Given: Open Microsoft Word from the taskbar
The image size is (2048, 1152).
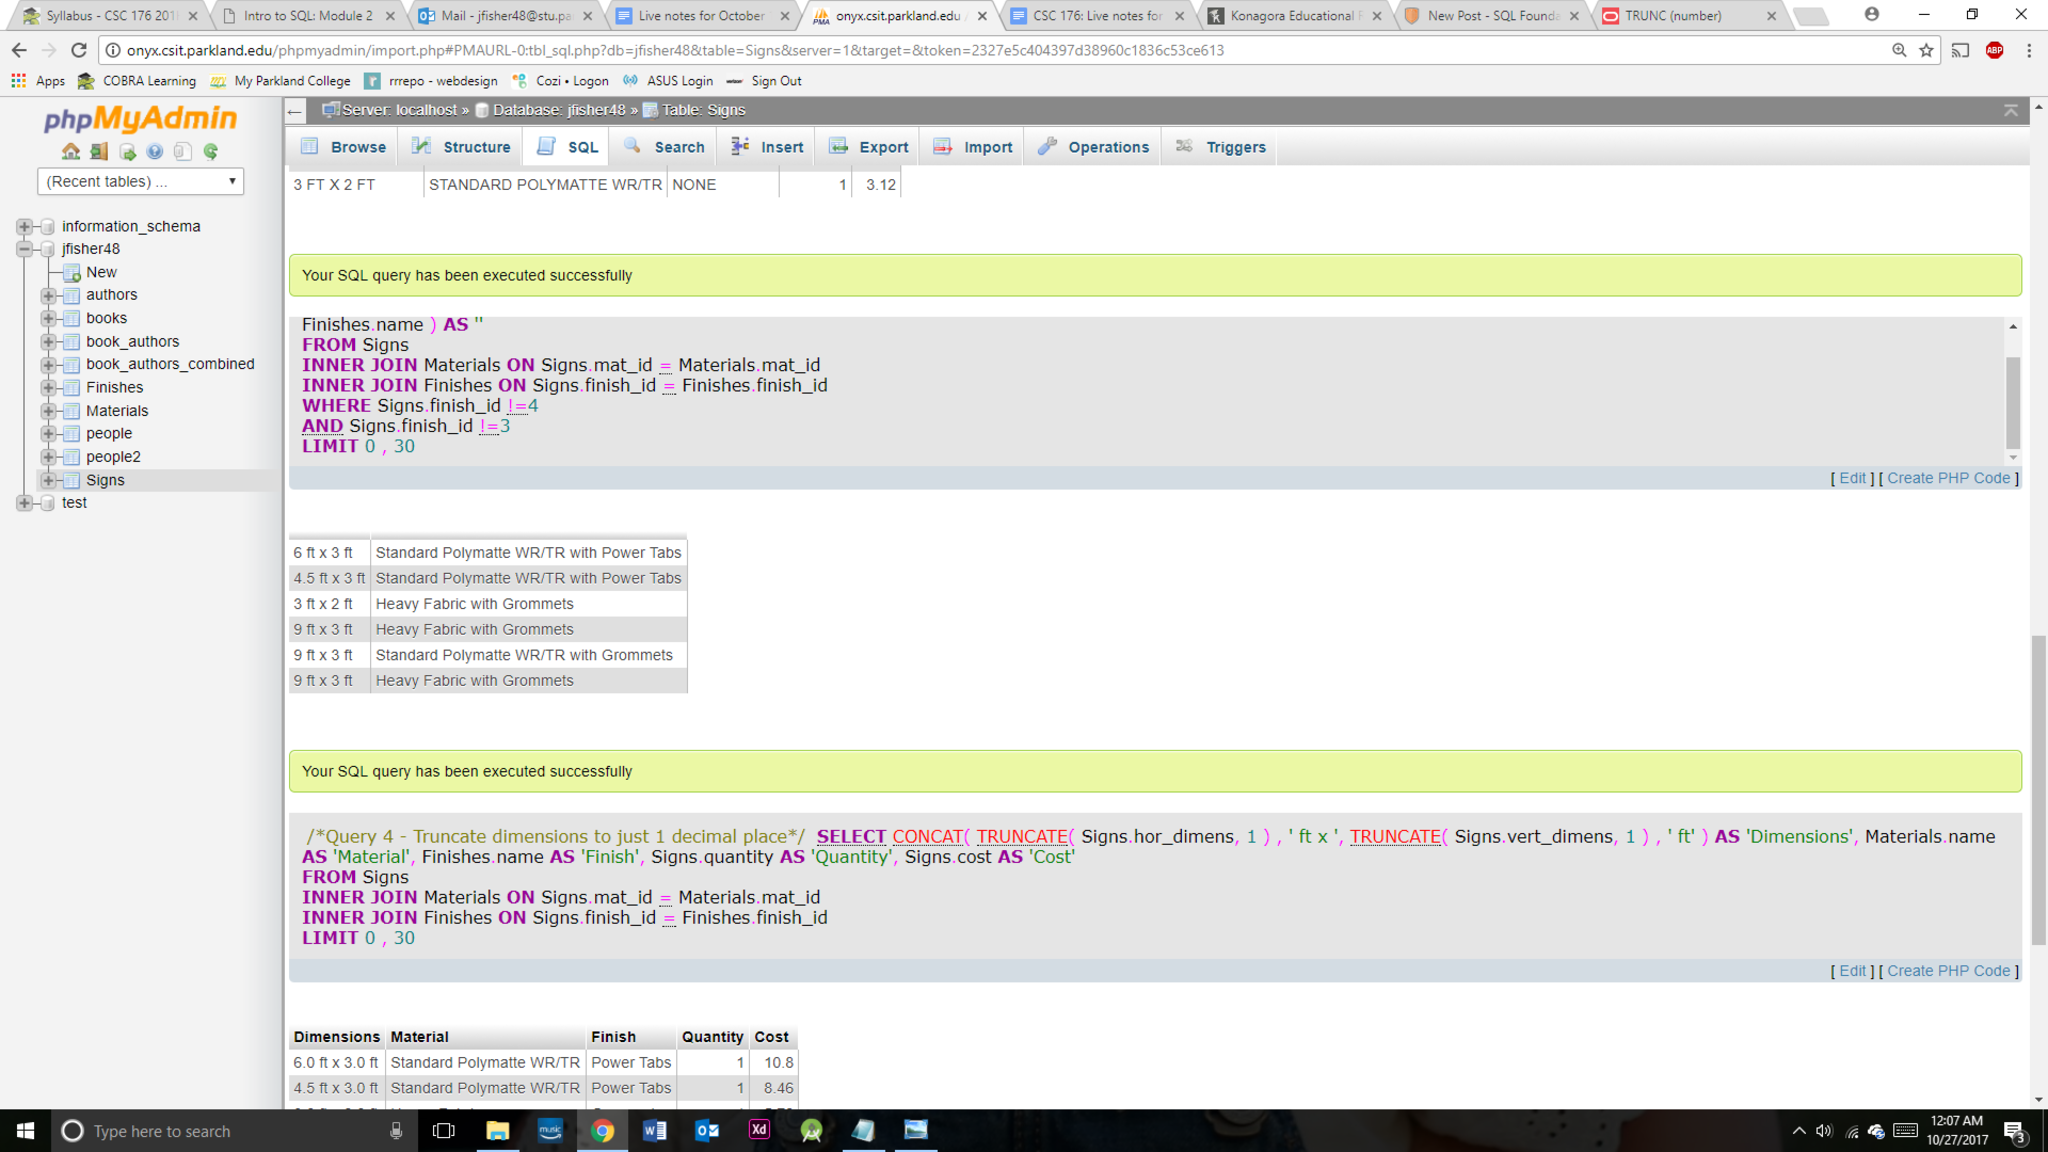Looking at the screenshot, I should [655, 1130].
